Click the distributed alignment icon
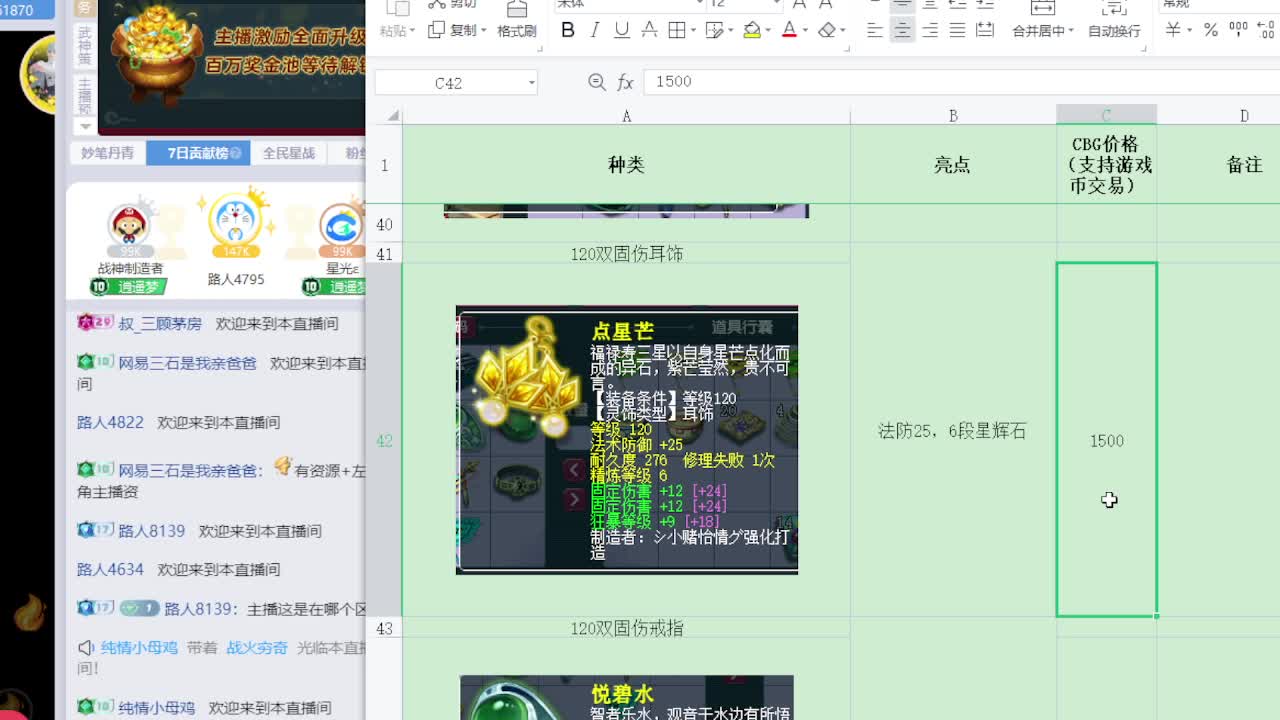This screenshot has width=1280, height=720. click(x=985, y=31)
